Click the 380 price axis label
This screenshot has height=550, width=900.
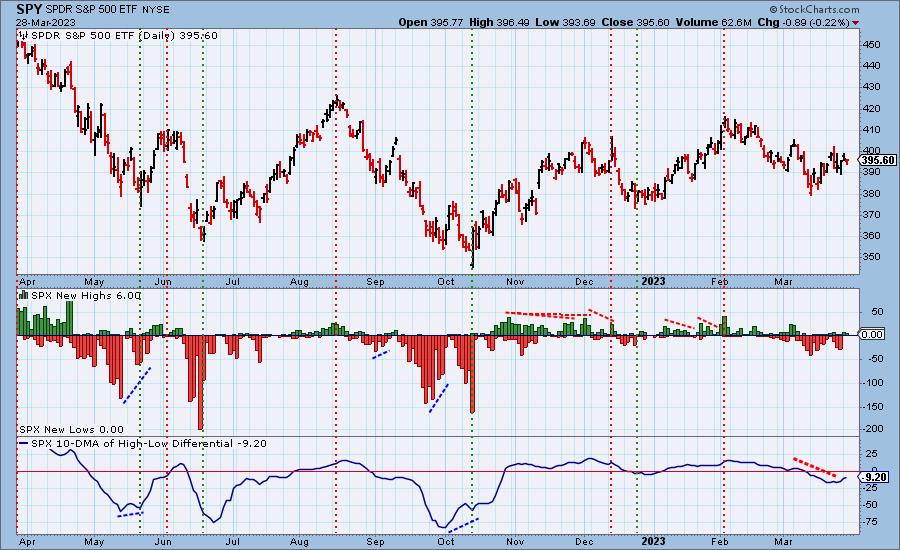871,193
